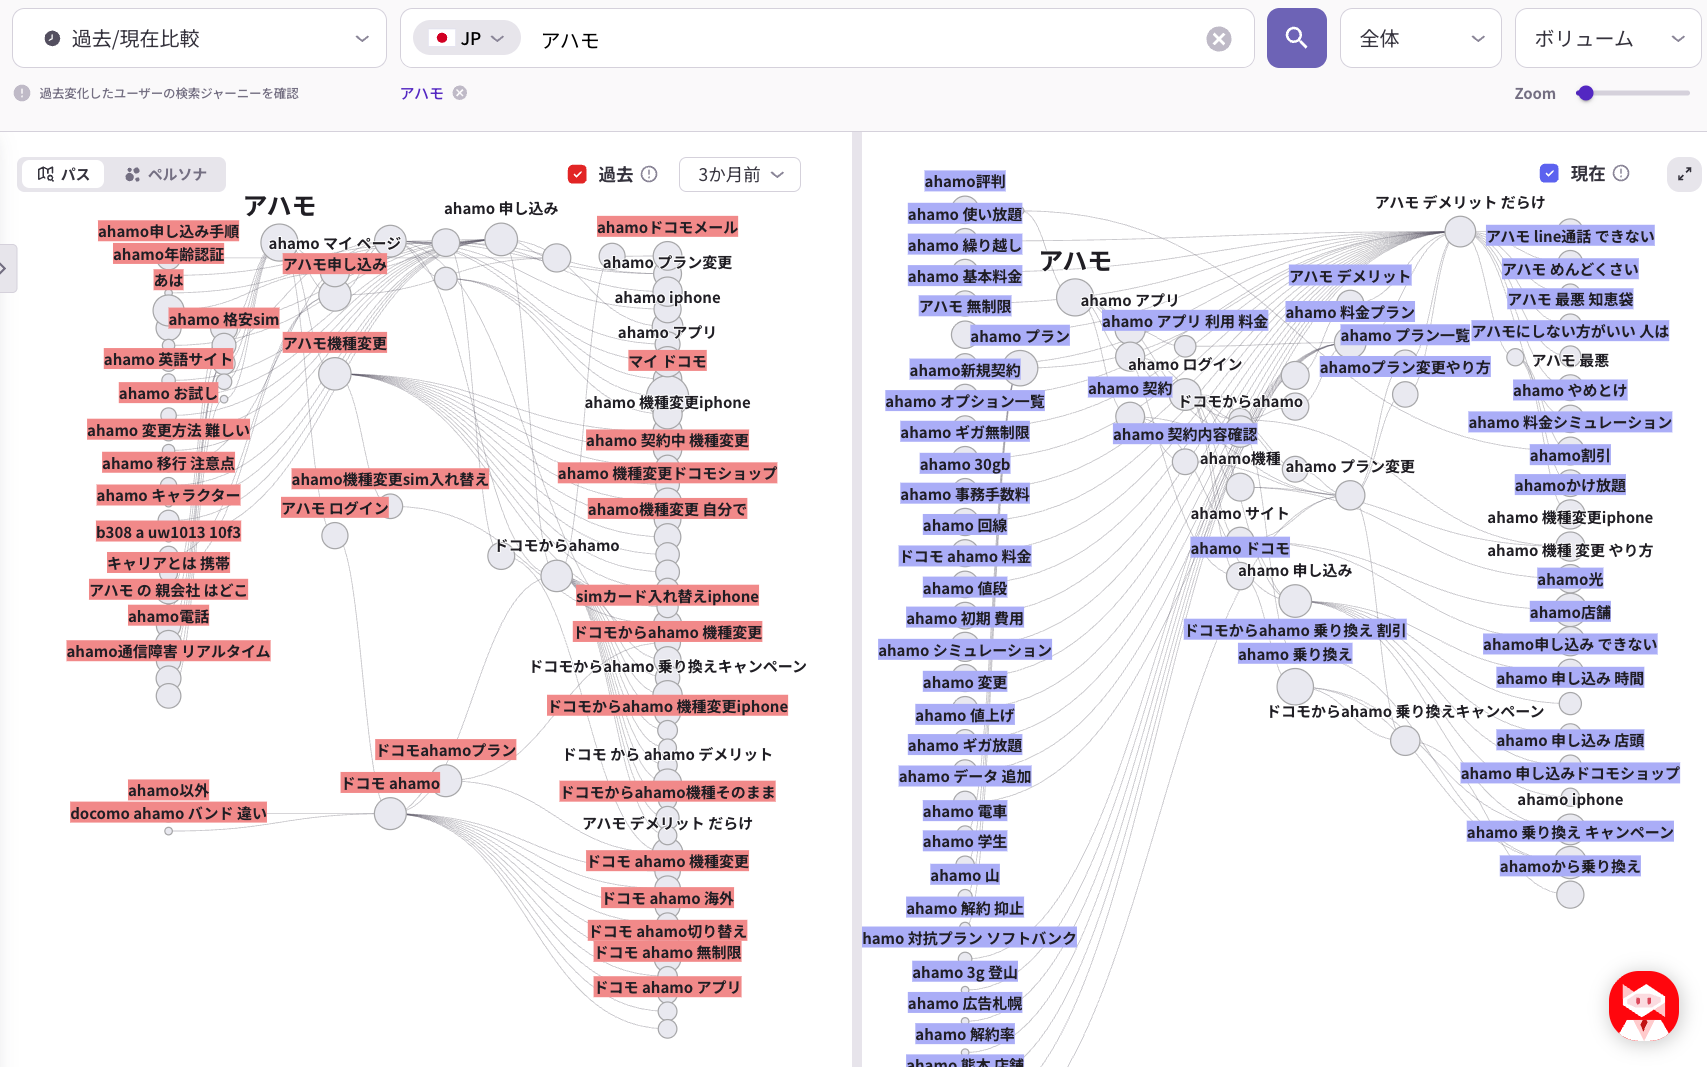
Task: Adjust the Zoom slider handle
Action: 1585,93
